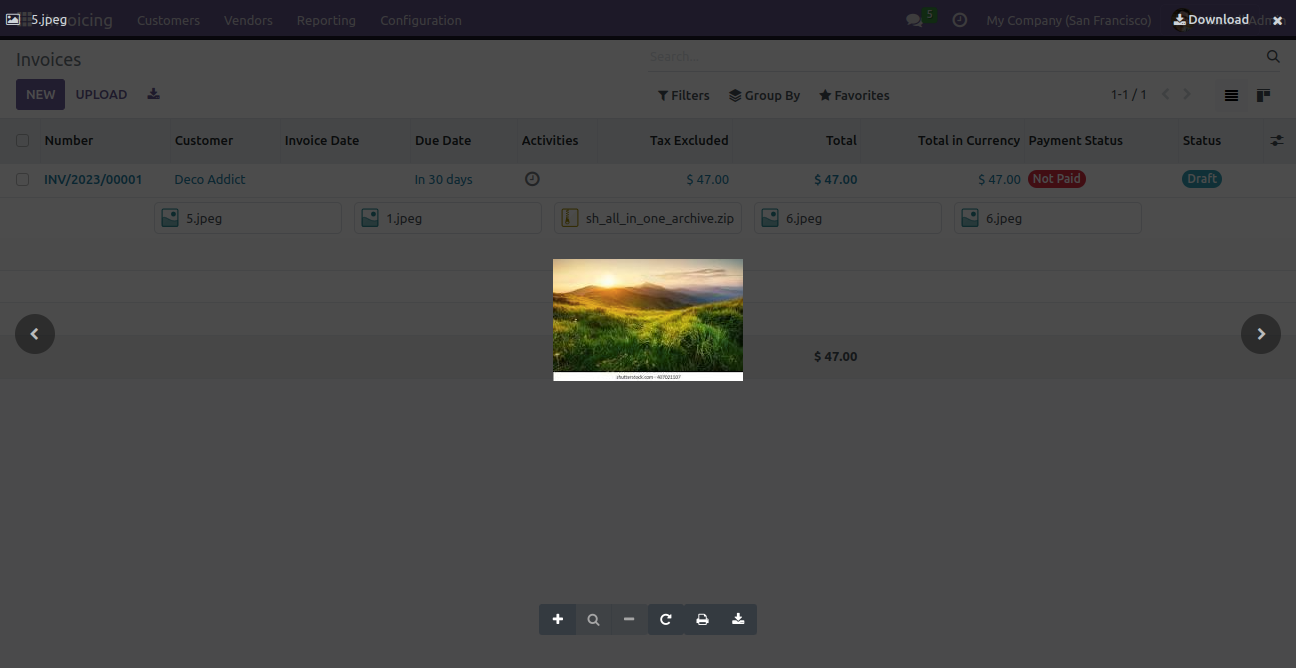This screenshot has width=1296, height=668.
Task: Switch to kanban view
Action: click(x=1263, y=95)
